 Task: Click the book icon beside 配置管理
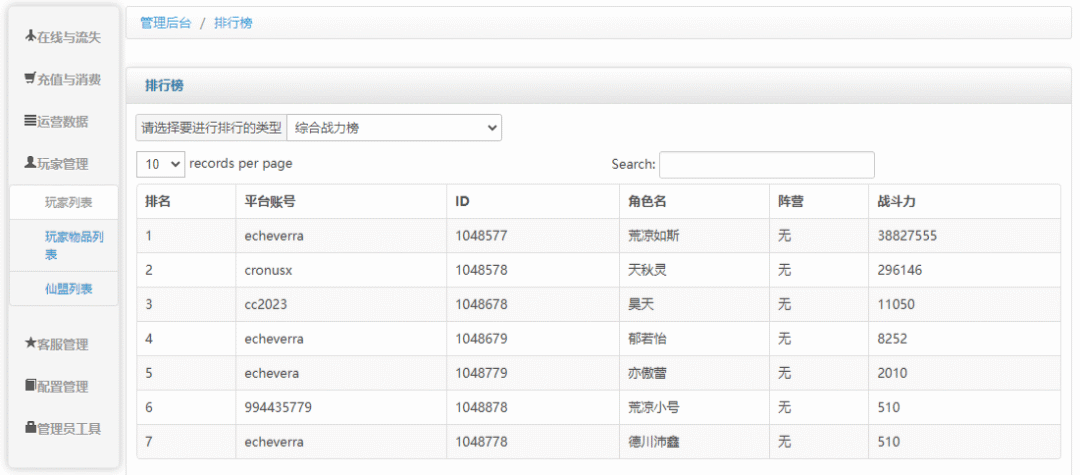pyautogui.click(x=30, y=385)
